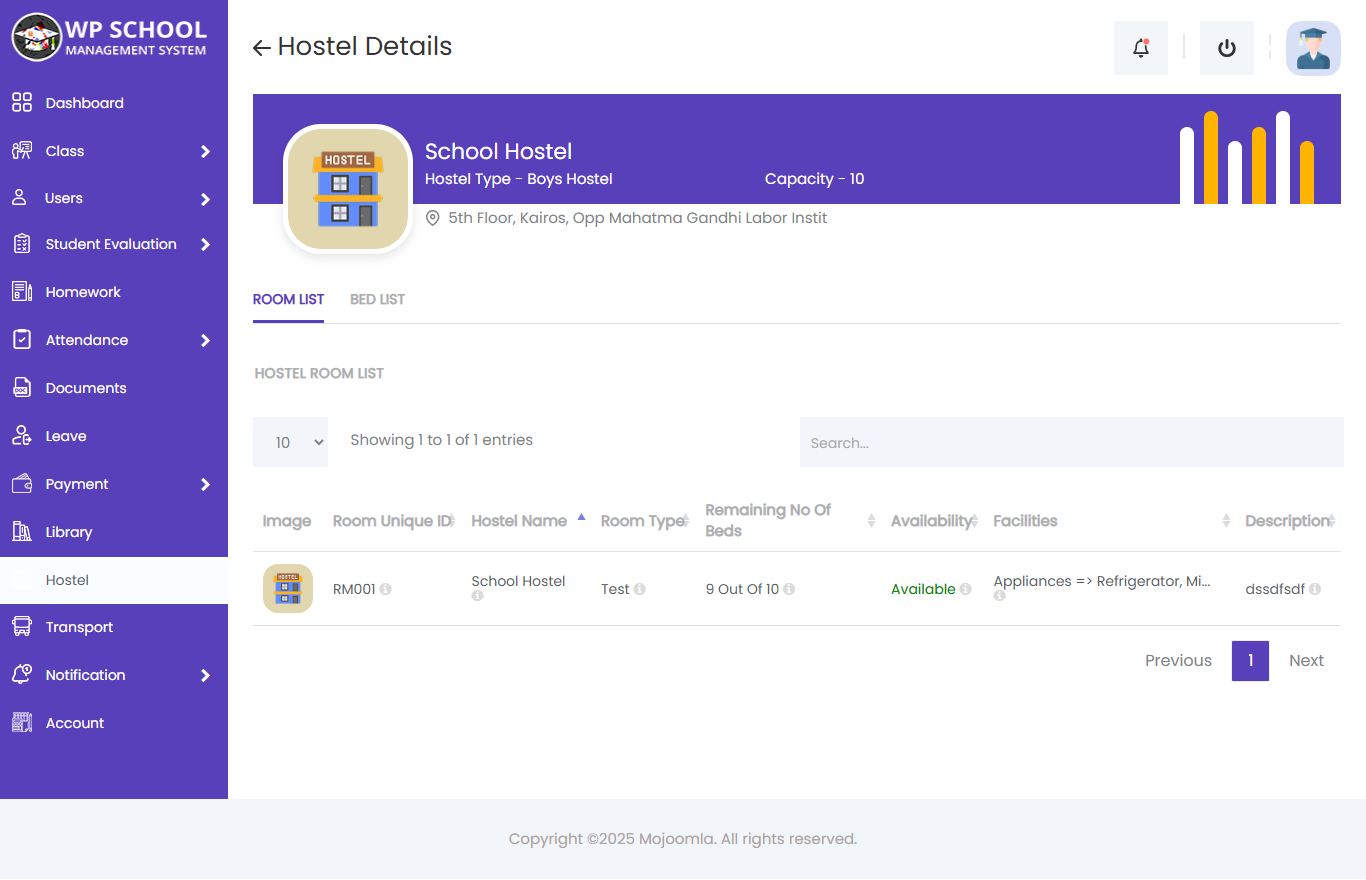Click the Leave icon in sidebar
The height and width of the screenshot is (880, 1366).
pyautogui.click(x=22, y=436)
